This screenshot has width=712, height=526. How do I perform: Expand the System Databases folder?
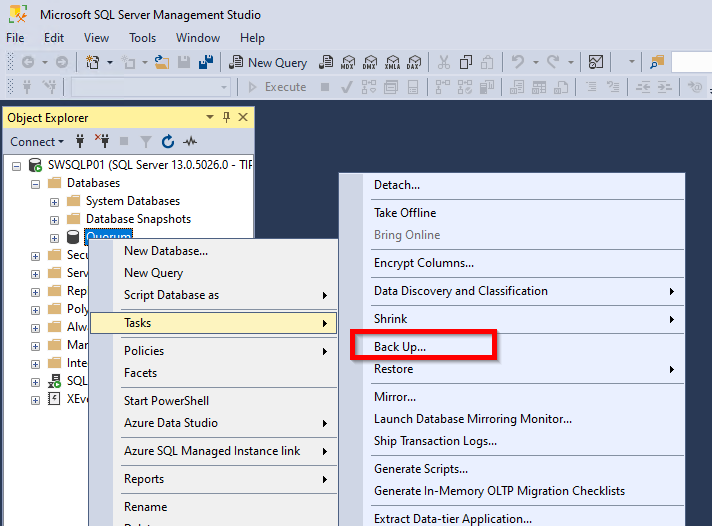pyautogui.click(x=54, y=202)
